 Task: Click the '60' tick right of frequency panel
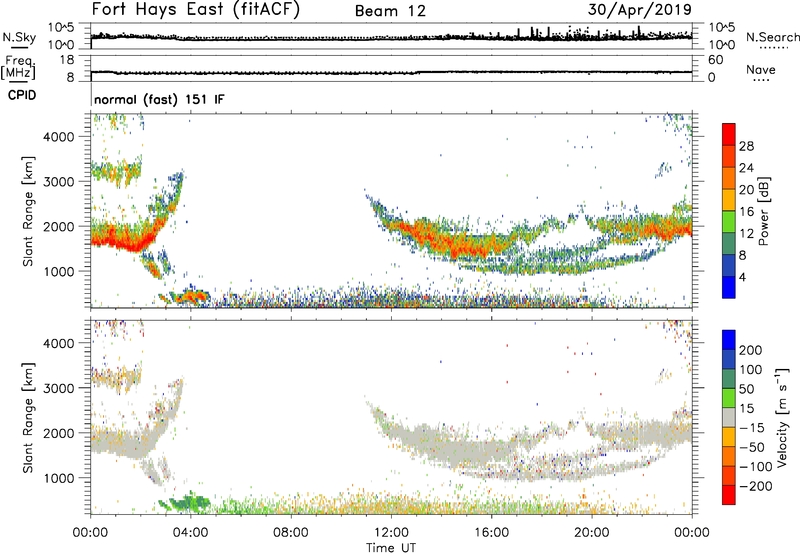715,60
